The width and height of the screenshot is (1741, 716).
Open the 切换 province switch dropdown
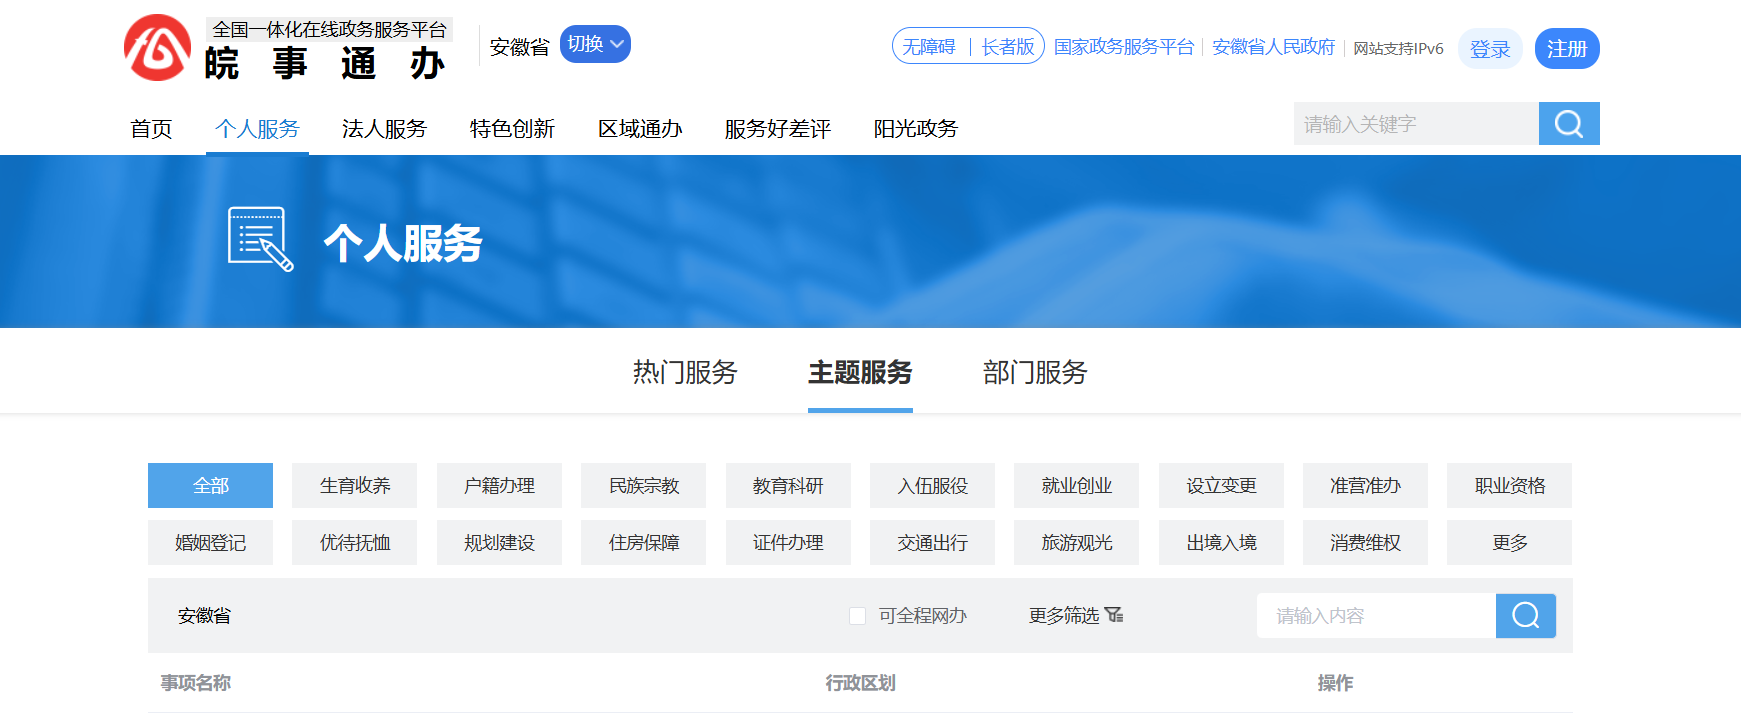pyautogui.click(x=595, y=44)
